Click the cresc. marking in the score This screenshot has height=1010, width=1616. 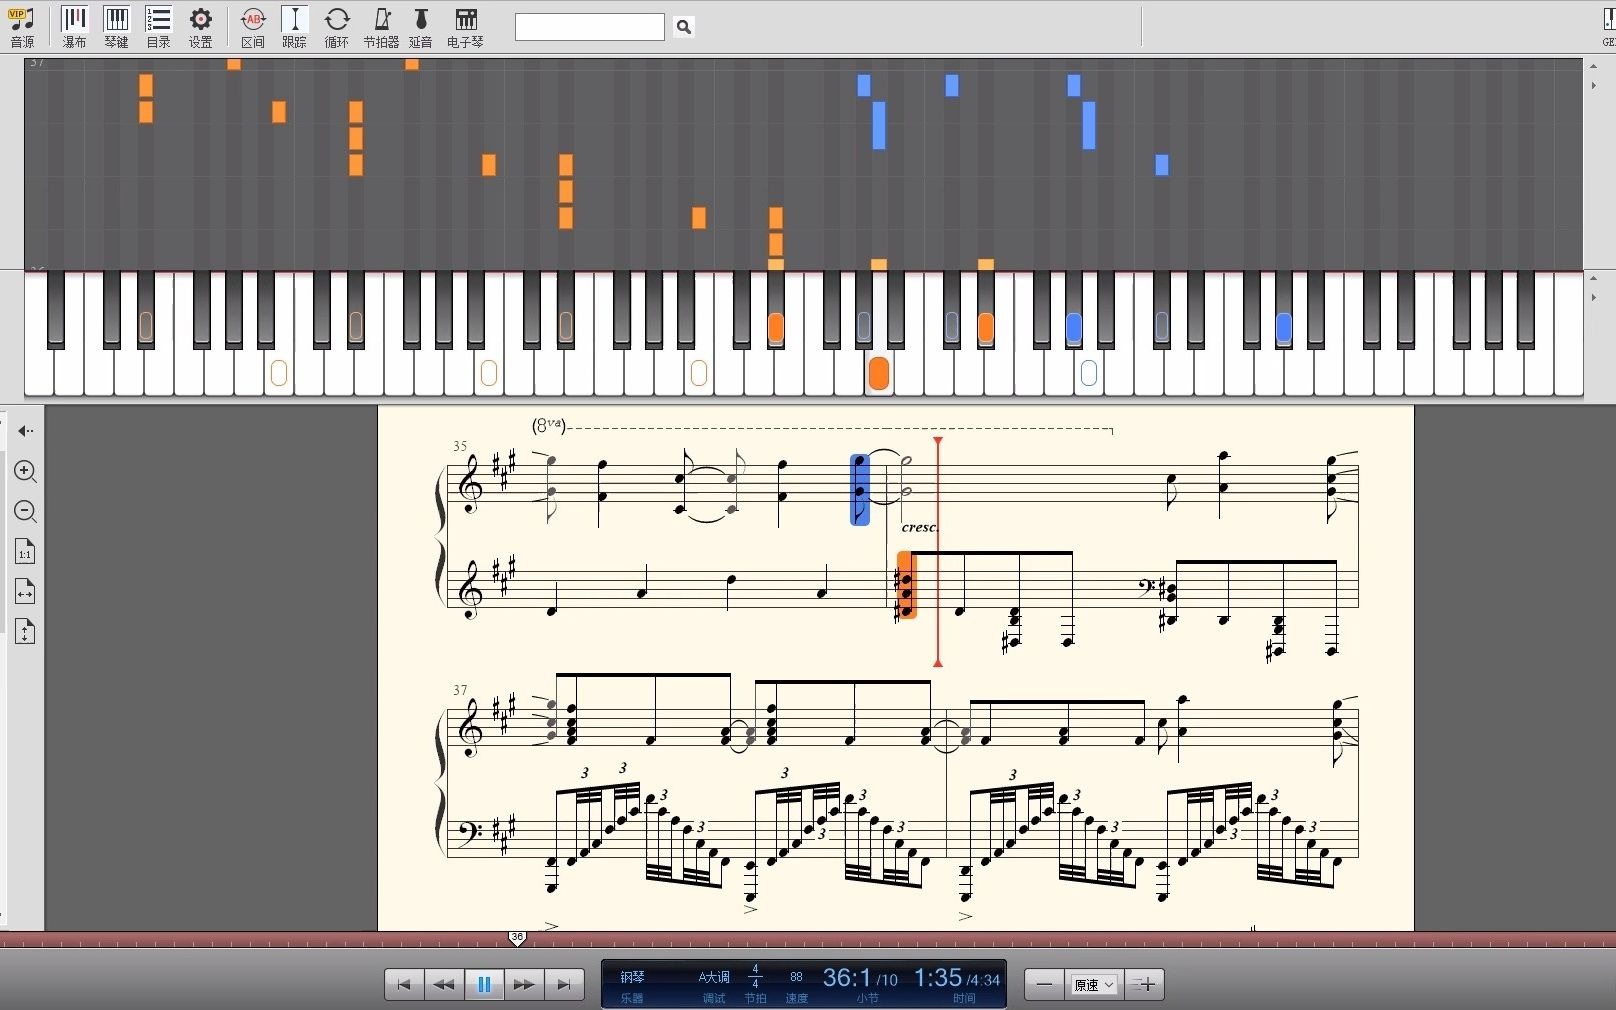[x=918, y=527]
